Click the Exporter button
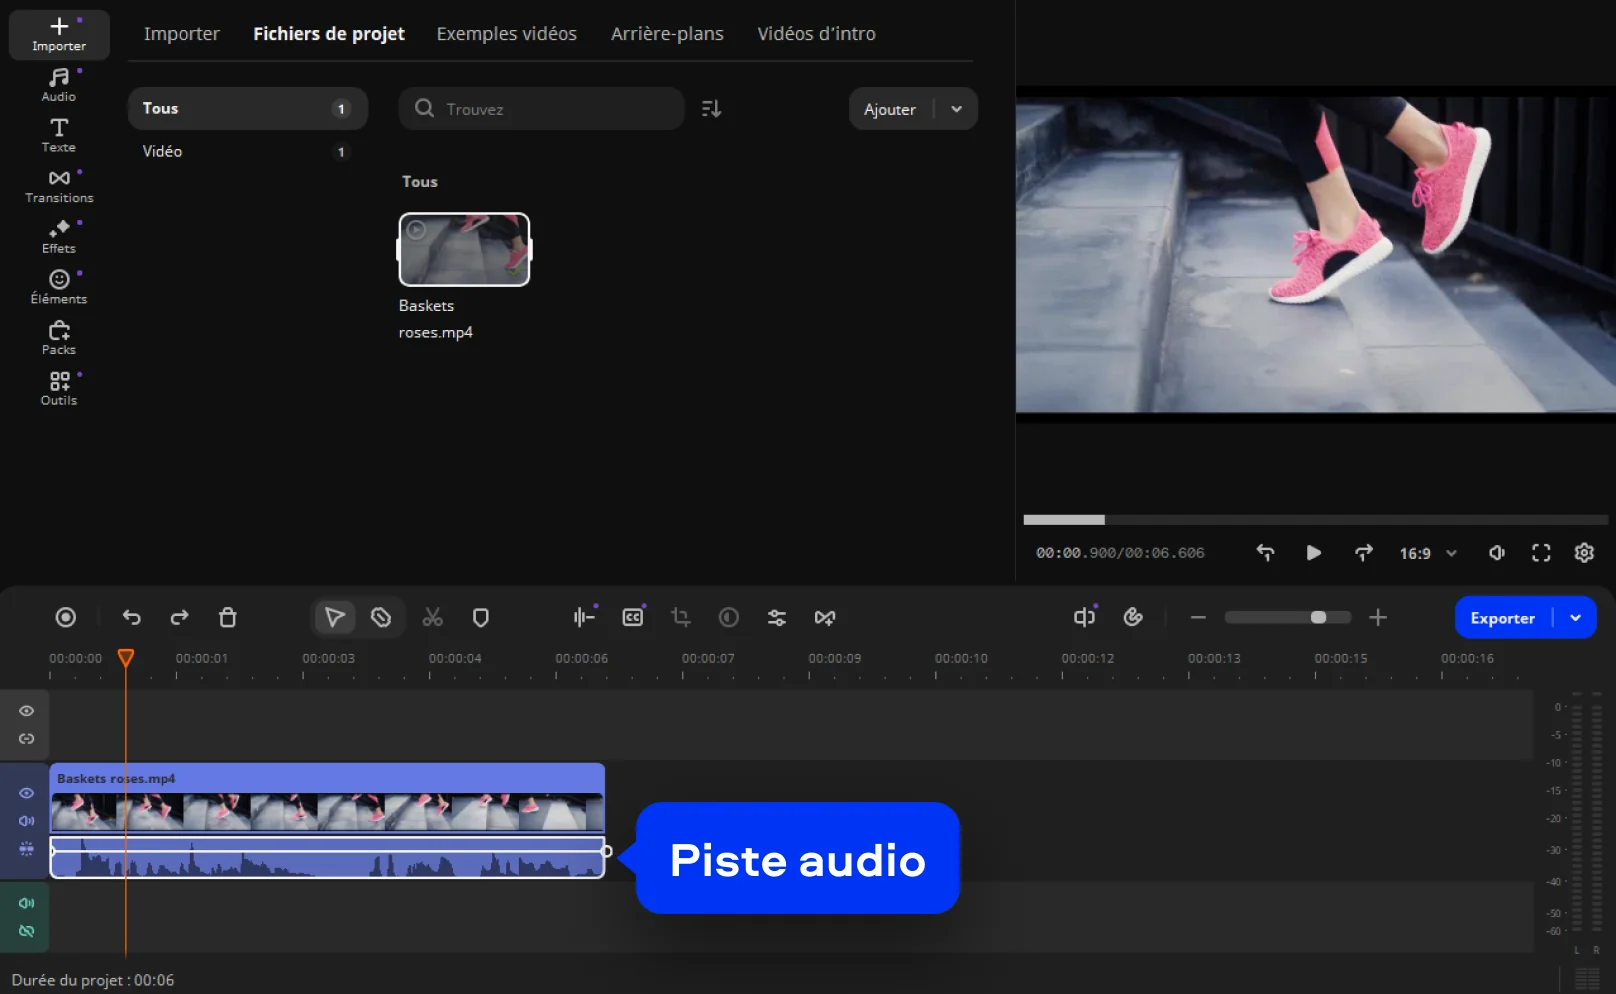 (1502, 618)
